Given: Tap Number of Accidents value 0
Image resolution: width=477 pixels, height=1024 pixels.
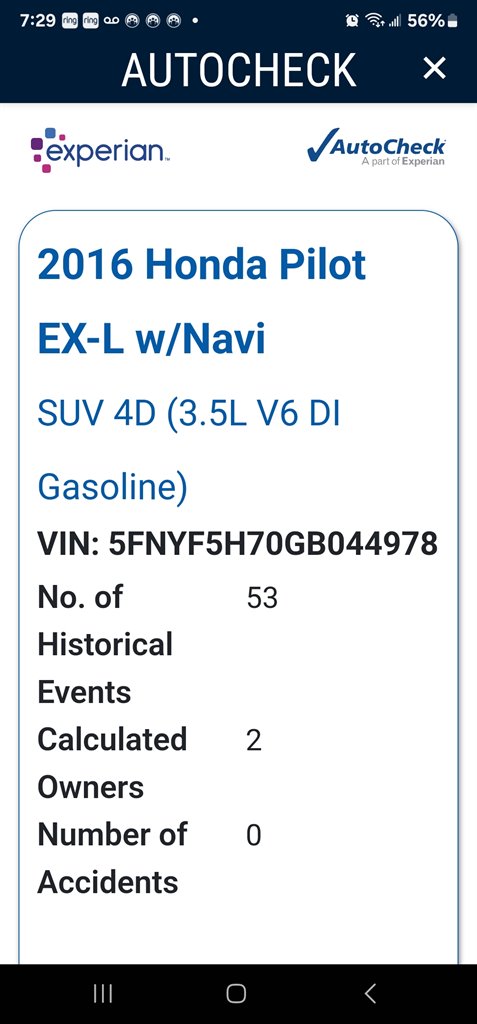Looking at the screenshot, I should click(x=254, y=837).
